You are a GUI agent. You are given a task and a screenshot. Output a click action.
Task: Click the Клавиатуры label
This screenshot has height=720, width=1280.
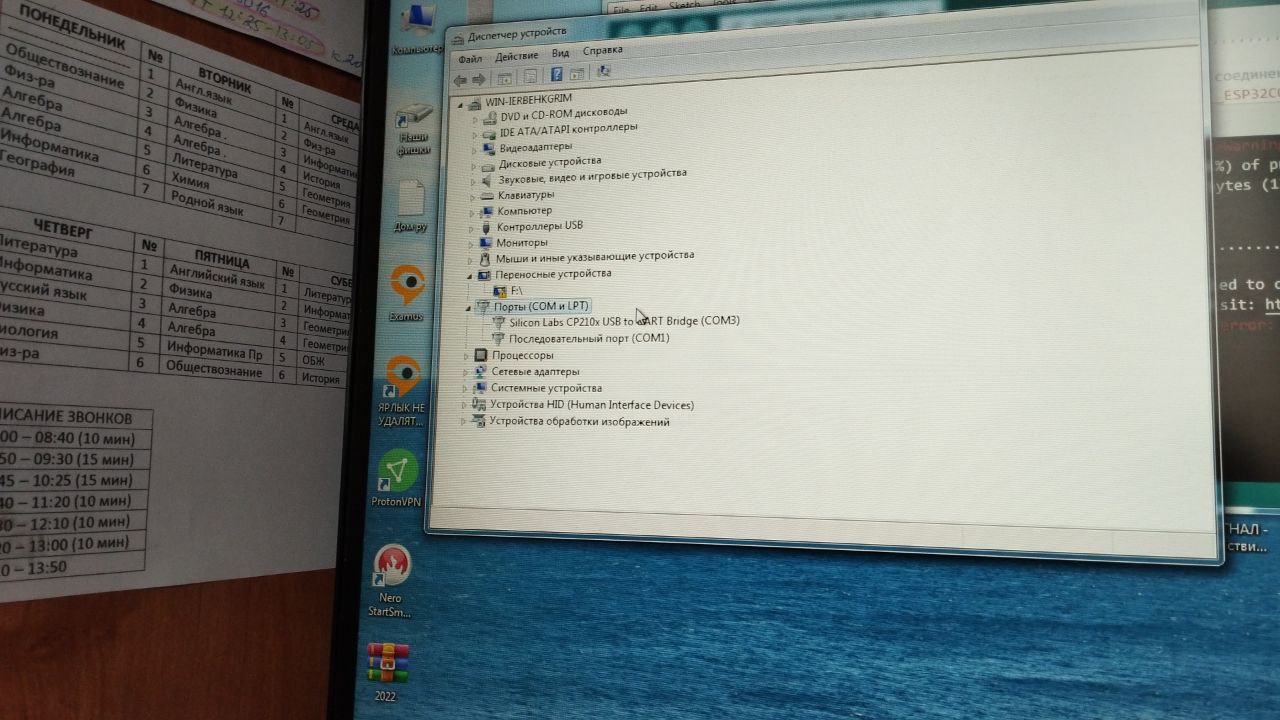coord(525,195)
